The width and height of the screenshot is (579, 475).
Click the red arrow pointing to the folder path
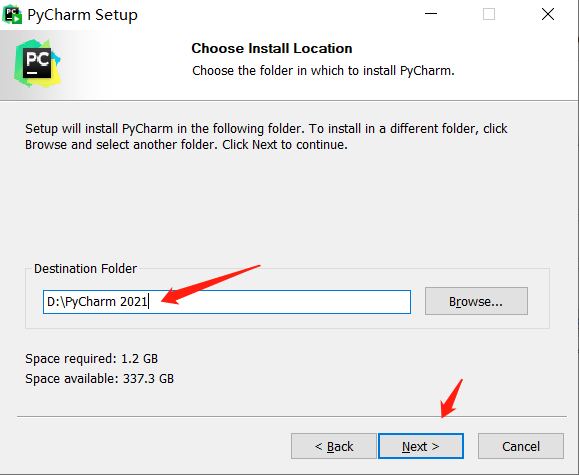[x=210, y=285]
